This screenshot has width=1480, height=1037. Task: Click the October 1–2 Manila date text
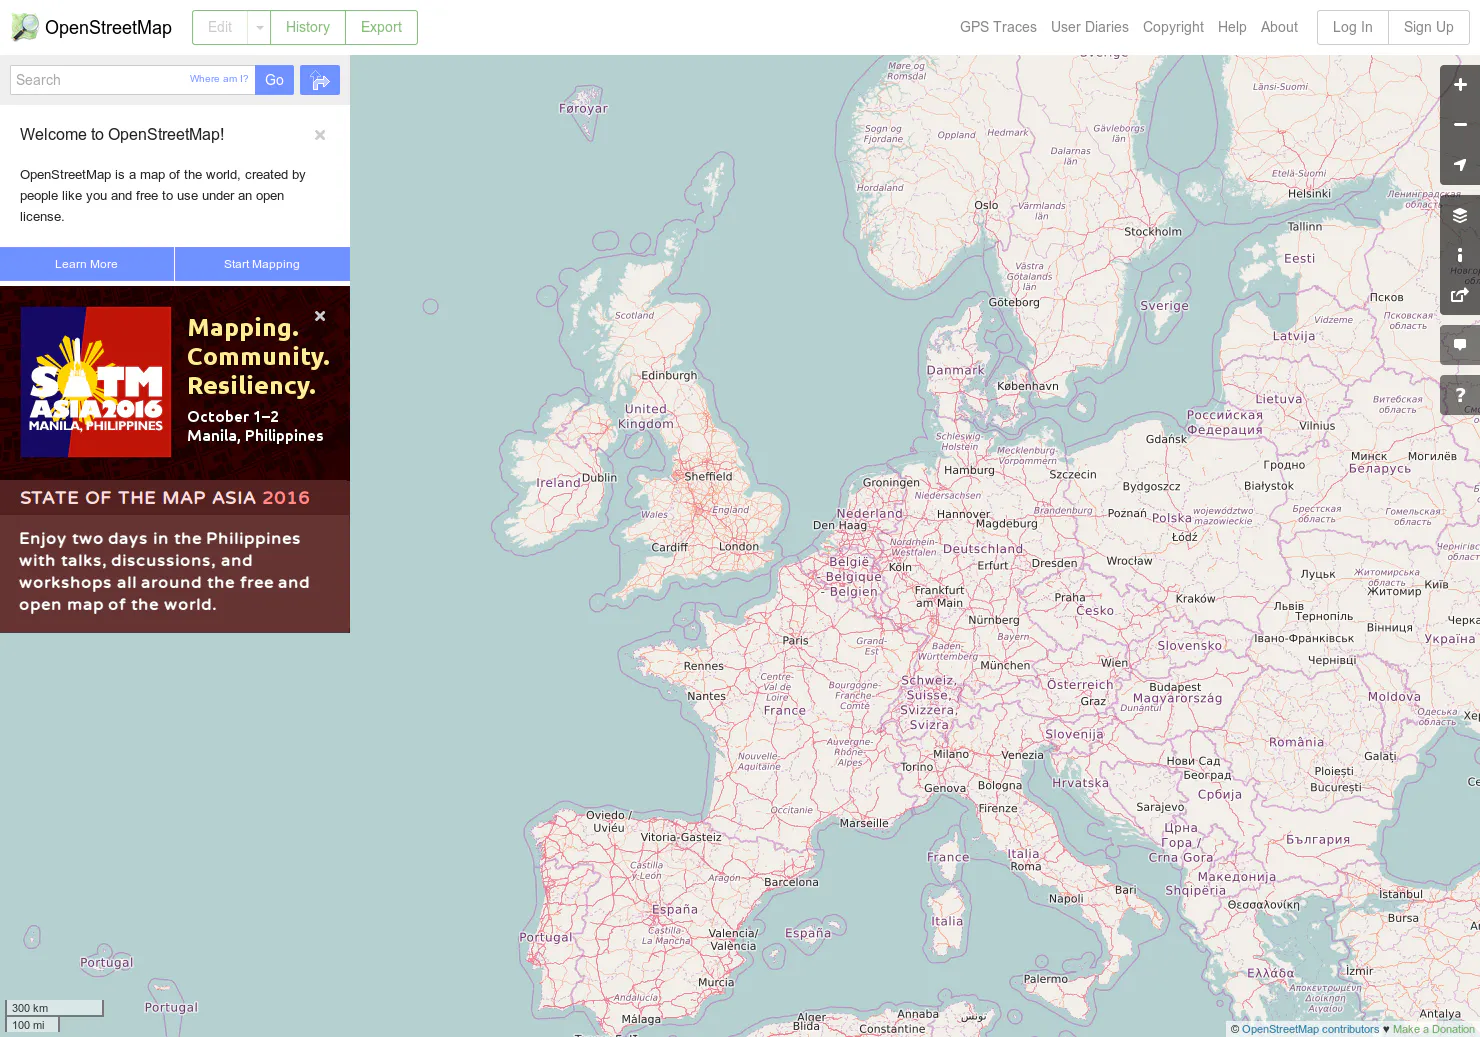point(255,426)
